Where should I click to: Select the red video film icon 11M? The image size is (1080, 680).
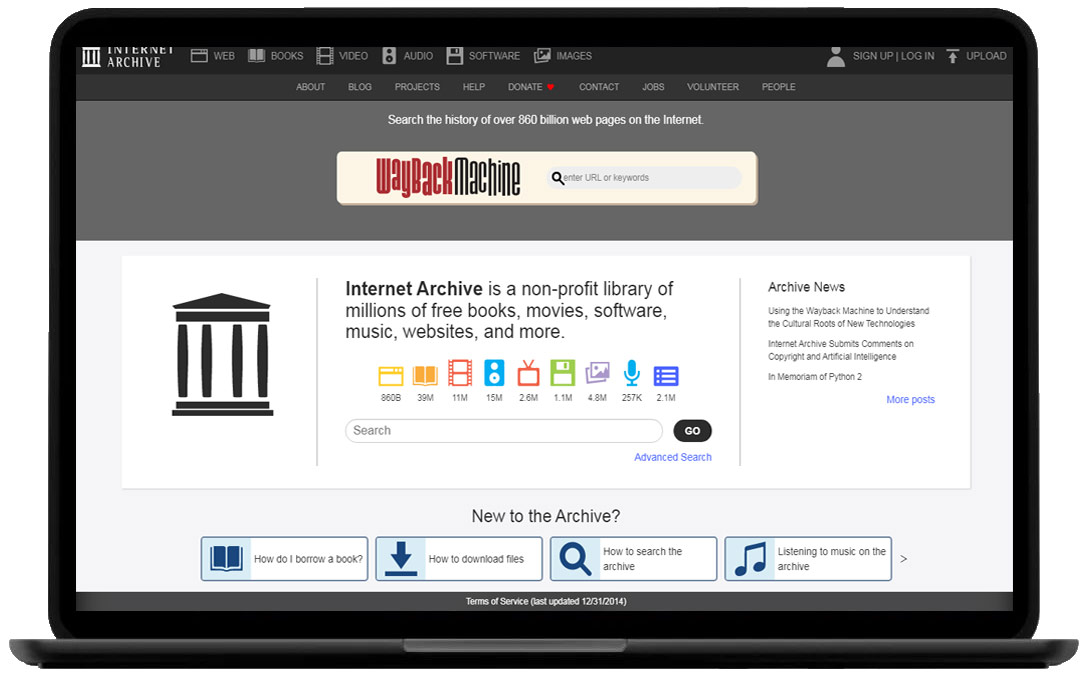pyautogui.click(x=459, y=373)
